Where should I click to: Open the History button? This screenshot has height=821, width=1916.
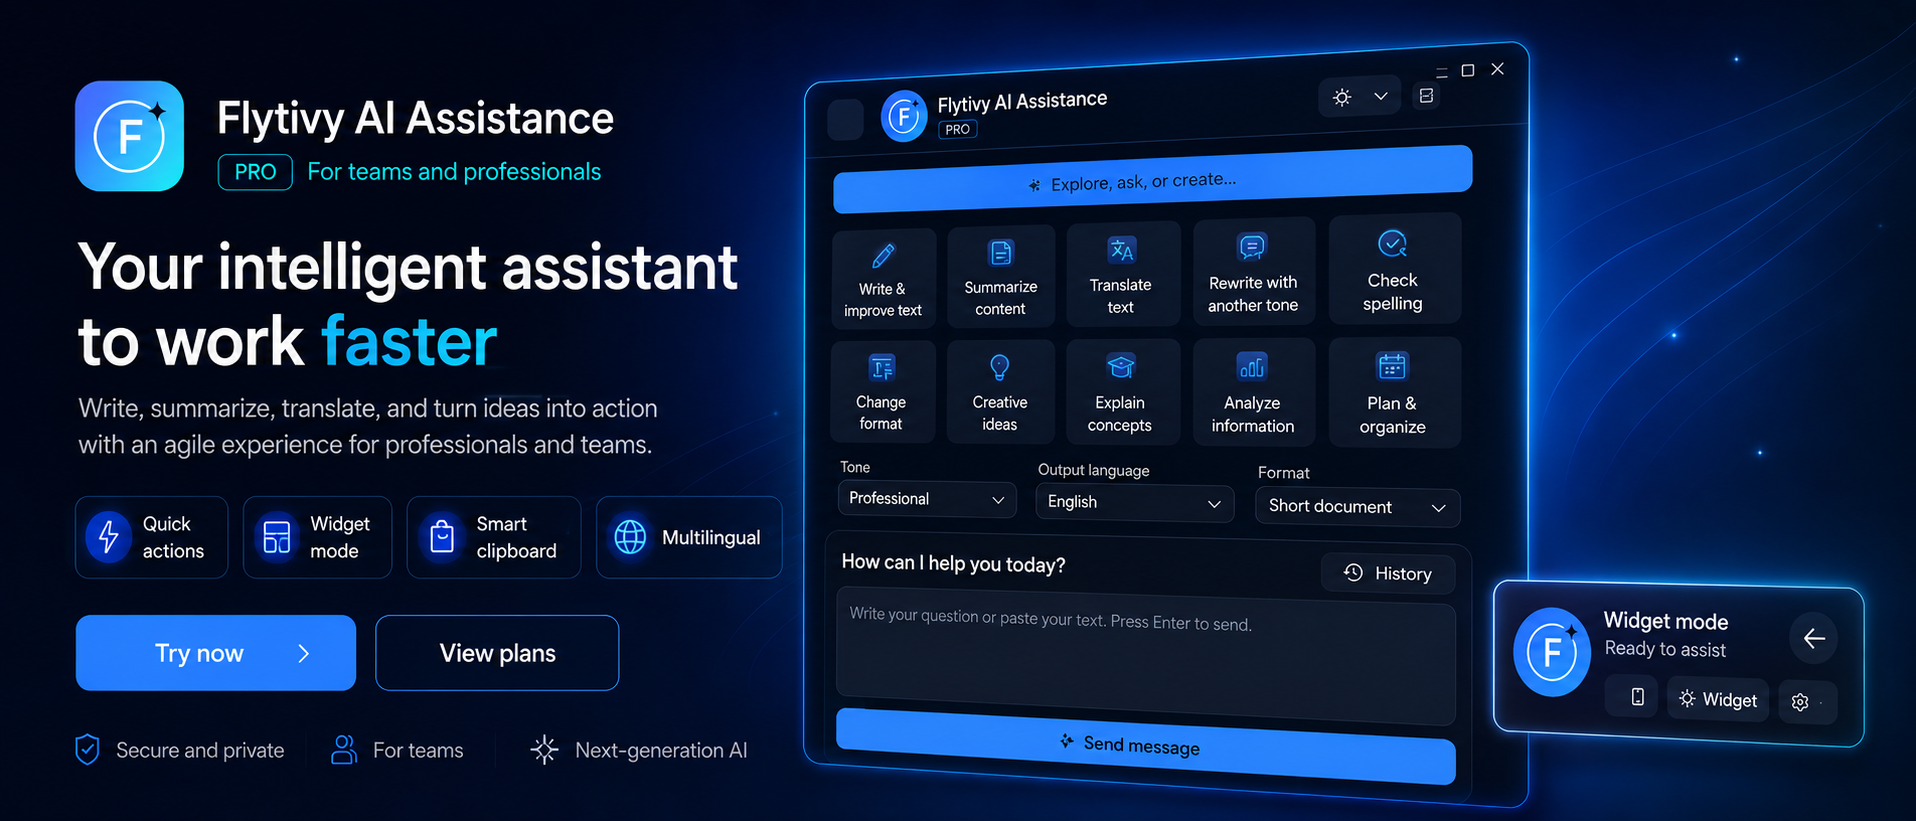pos(1388,573)
